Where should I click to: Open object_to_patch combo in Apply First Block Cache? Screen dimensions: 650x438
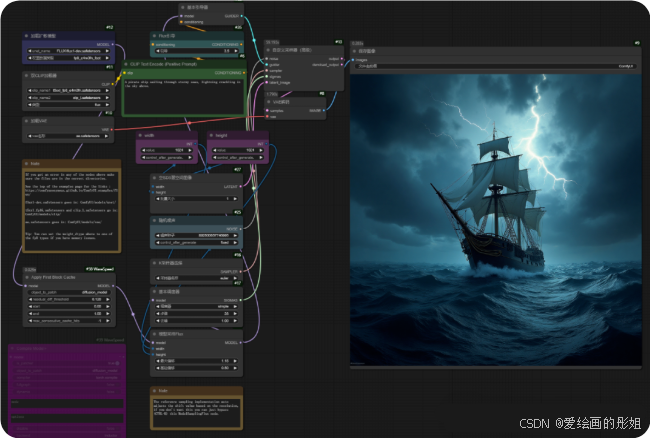pyautogui.click(x=69, y=292)
